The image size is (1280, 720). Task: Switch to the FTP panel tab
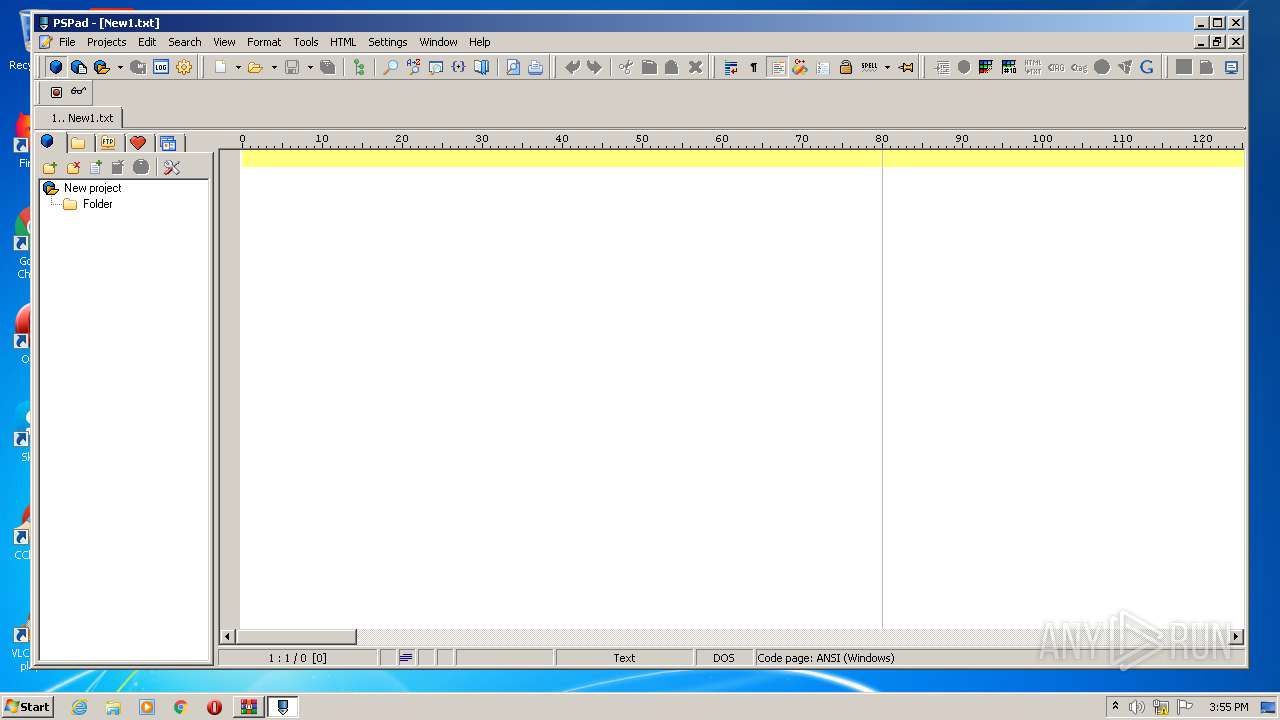[x=108, y=143]
